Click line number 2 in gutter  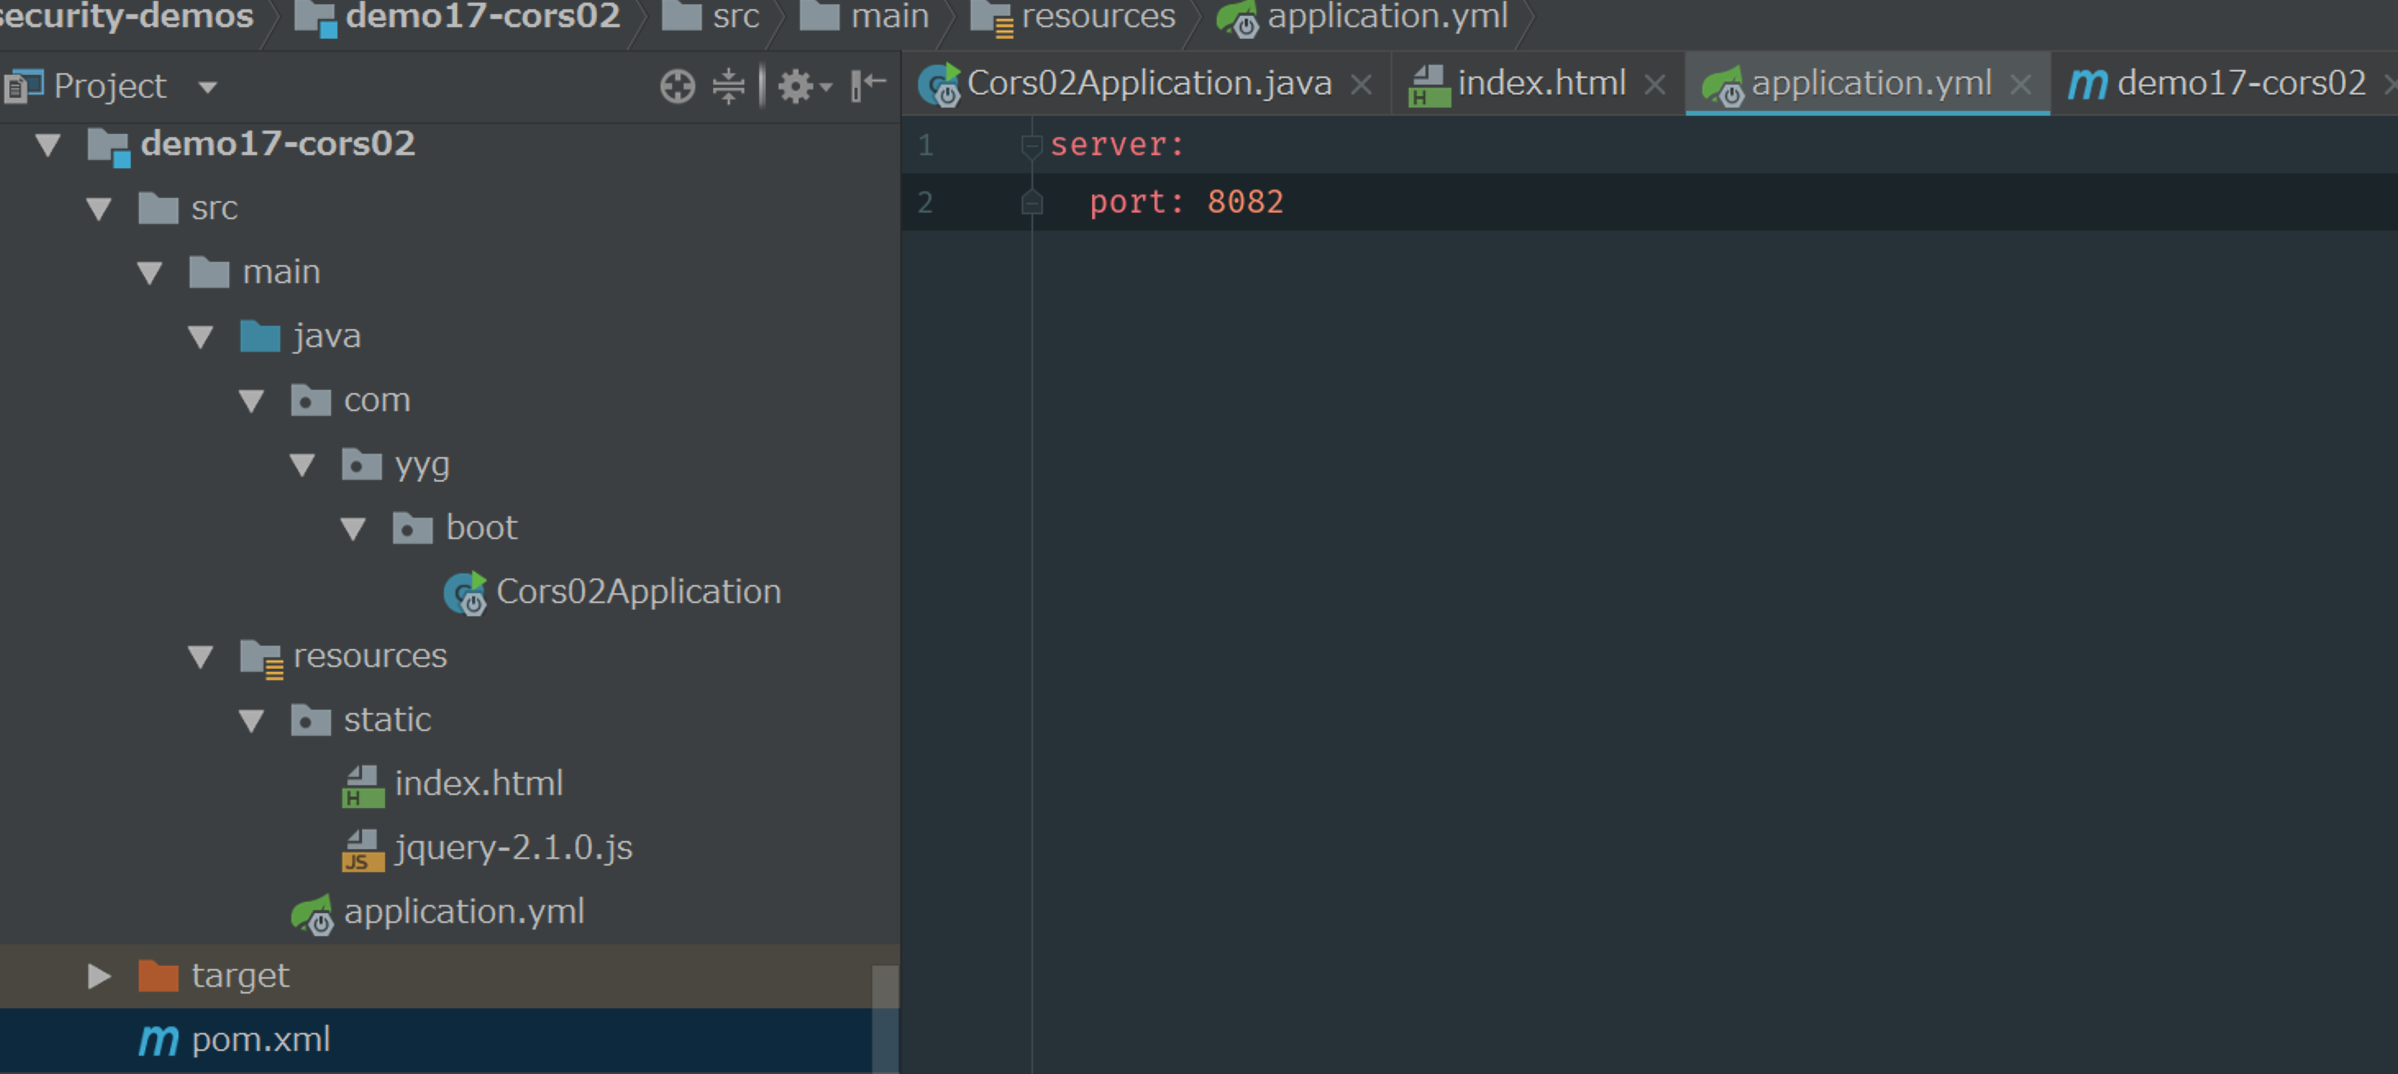pos(926,203)
